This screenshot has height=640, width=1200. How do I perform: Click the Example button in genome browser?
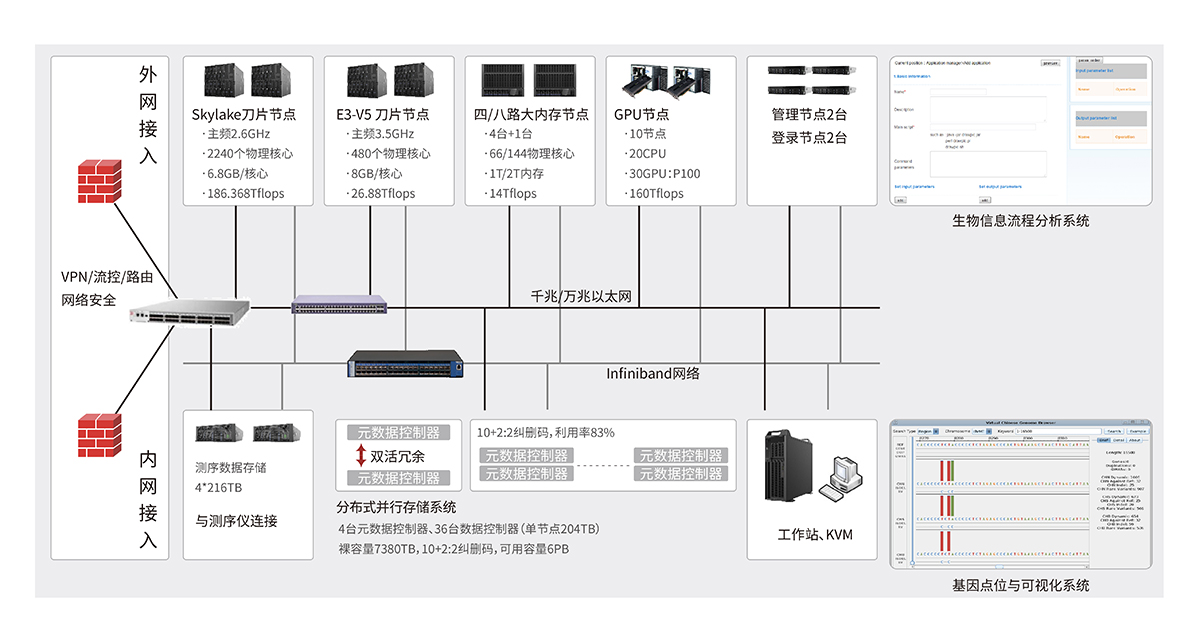(1137, 431)
